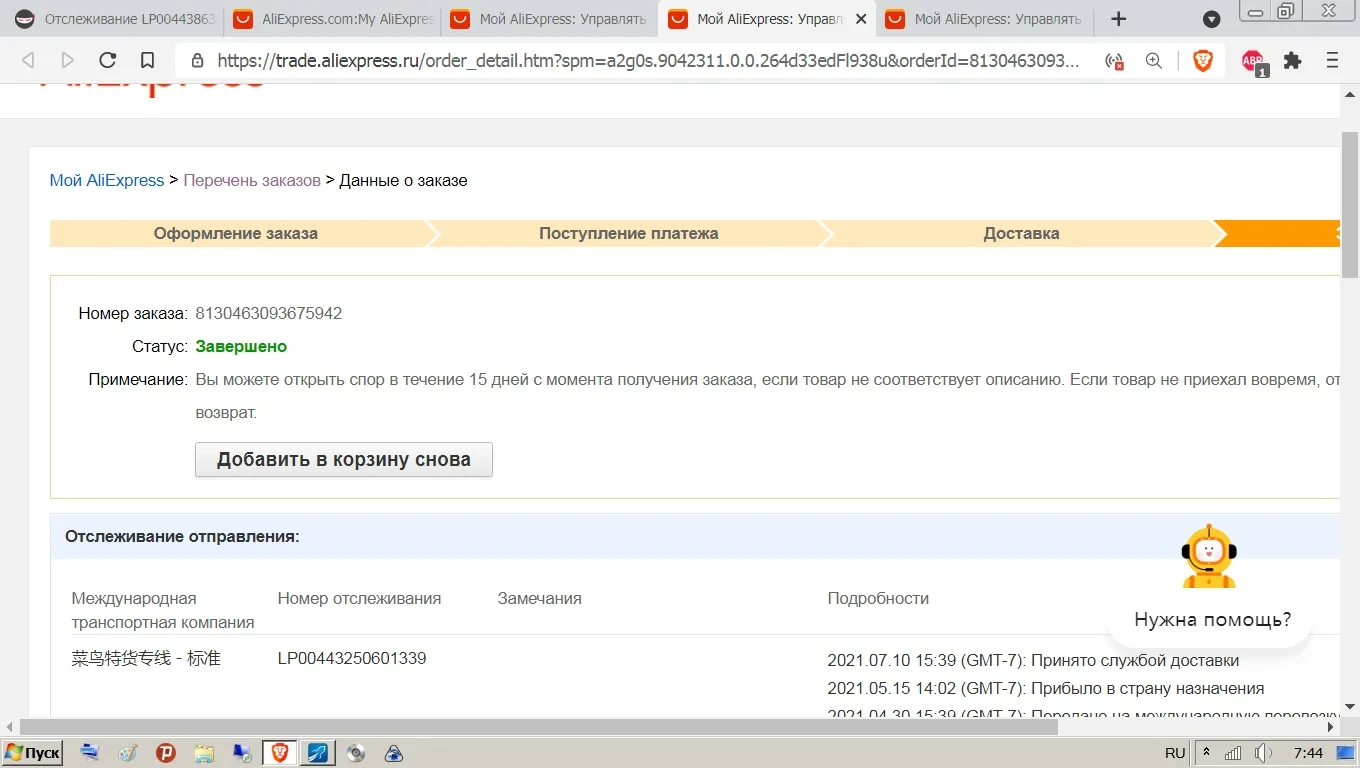Open the help assistant robot icon
1360x768 pixels.
point(1208,557)
